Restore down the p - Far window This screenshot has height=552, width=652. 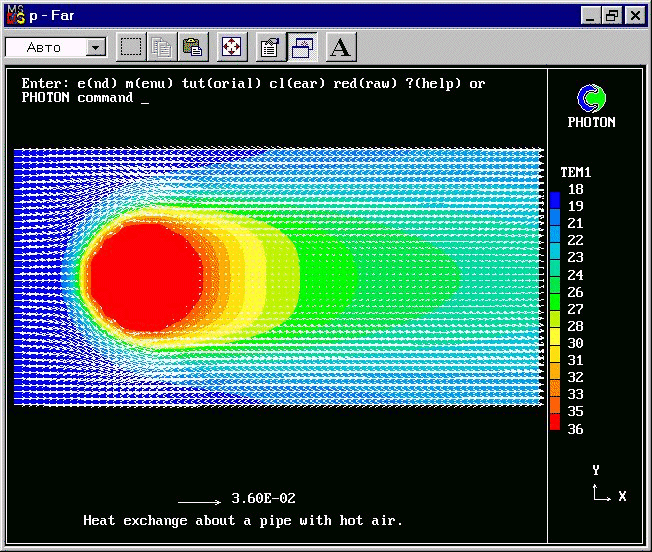612,16
